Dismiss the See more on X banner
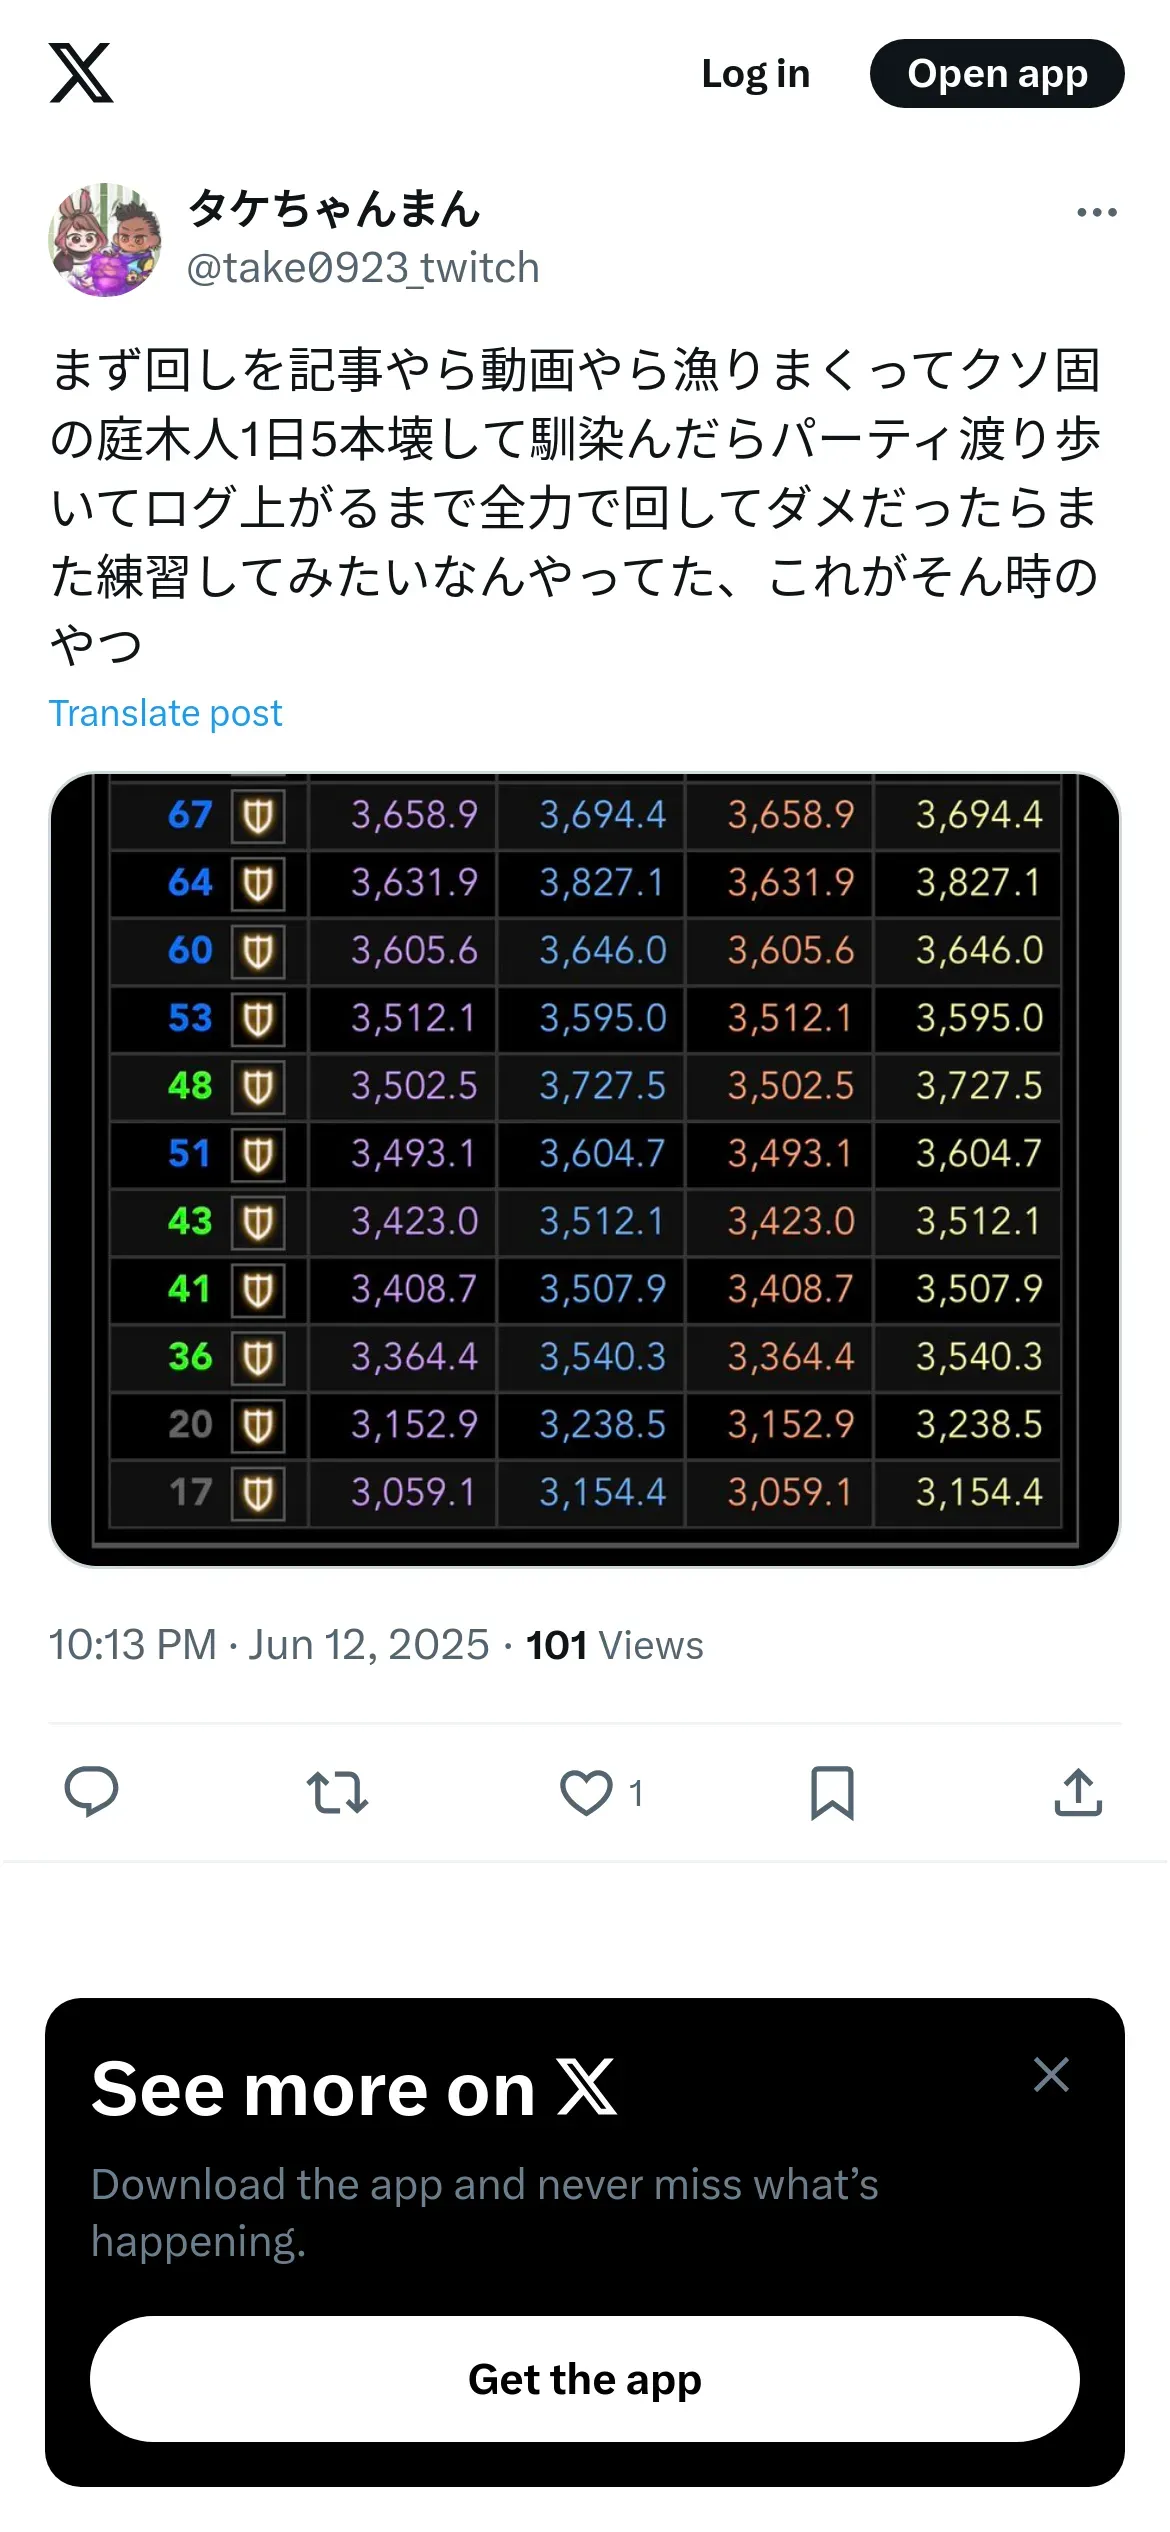The image size is (1170, 2532). (x=1051, y=2074)
